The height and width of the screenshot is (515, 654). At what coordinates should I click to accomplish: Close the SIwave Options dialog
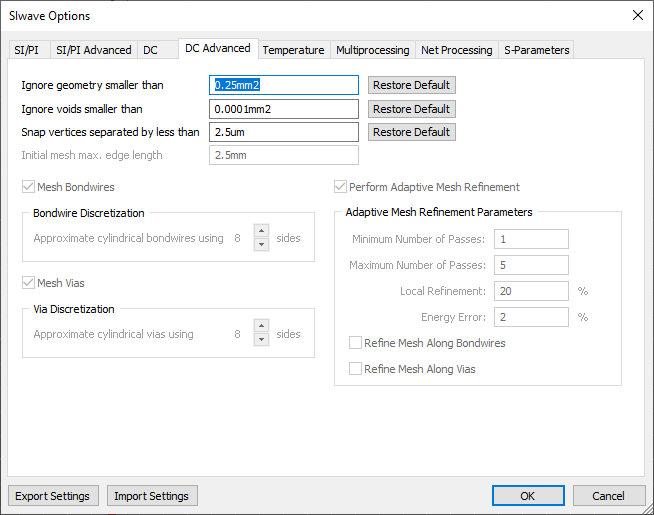tap(638, 15)
